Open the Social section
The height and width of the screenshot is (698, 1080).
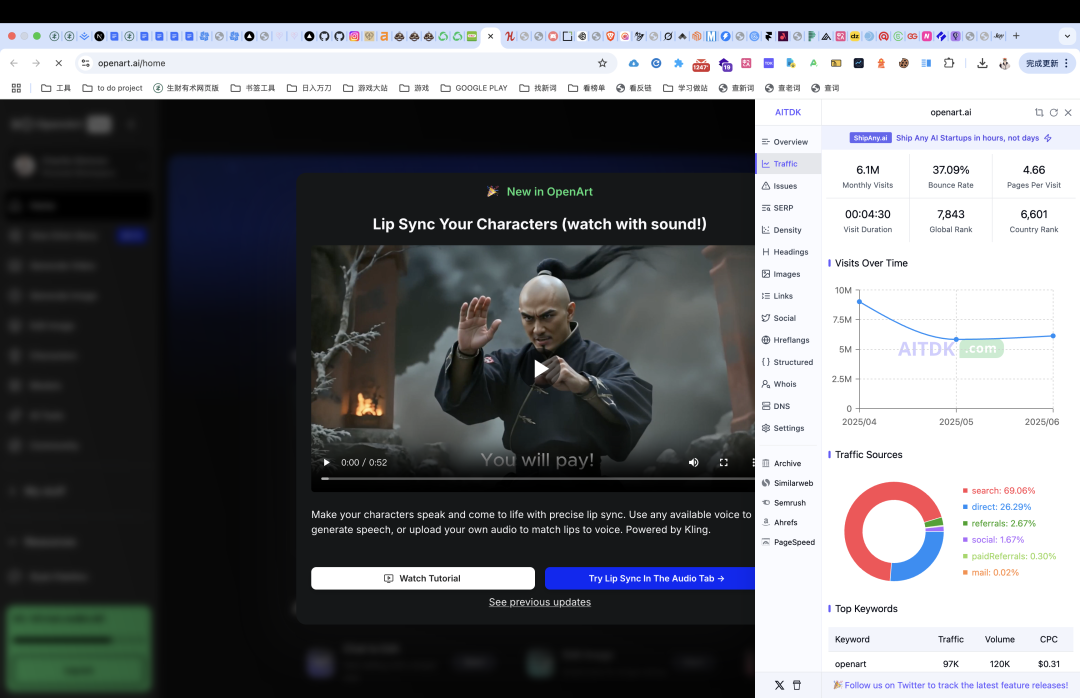[778, 318]
